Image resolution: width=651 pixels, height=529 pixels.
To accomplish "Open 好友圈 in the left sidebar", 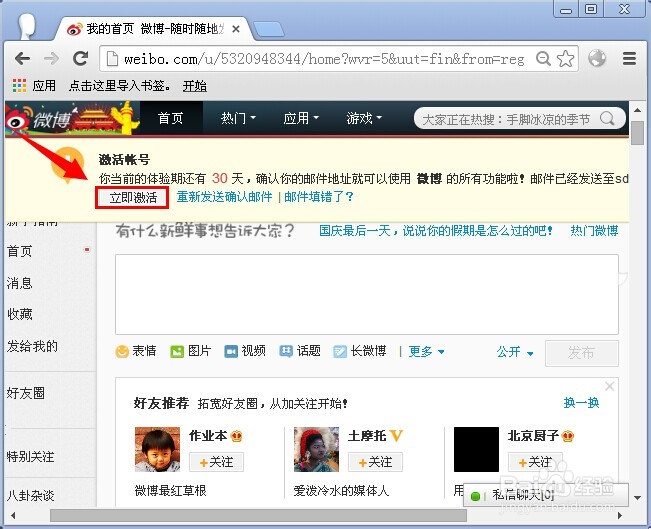I will (x=26, y=393).
